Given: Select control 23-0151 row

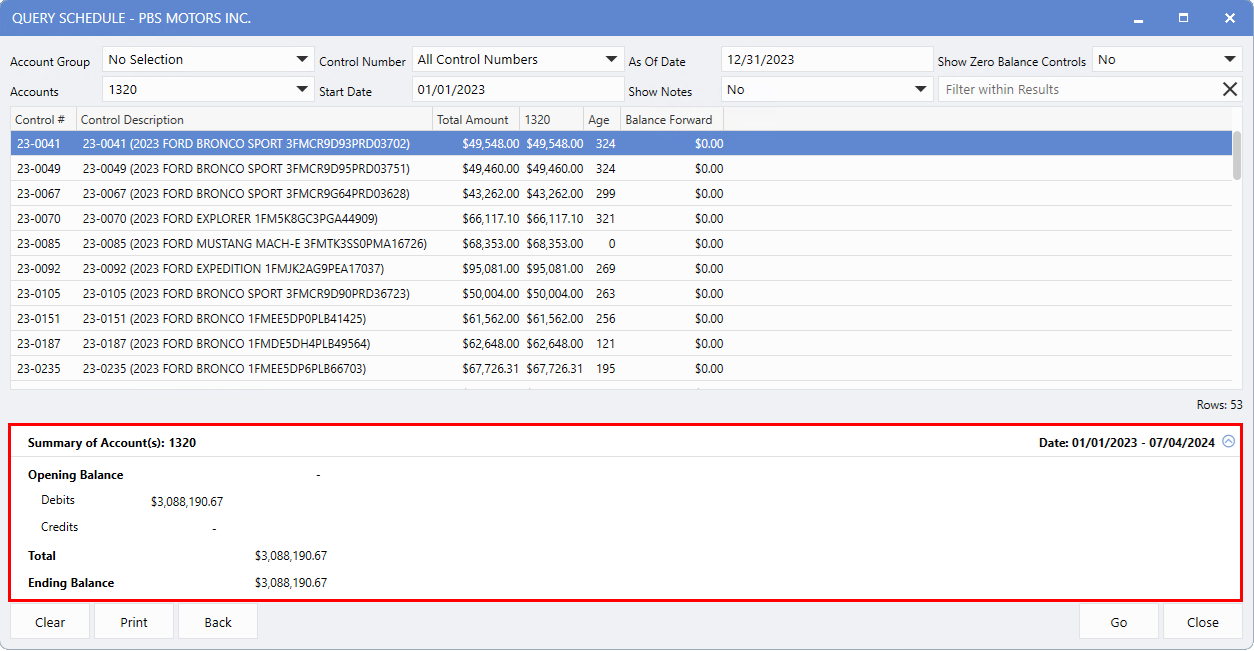Looking at the screenshot, I should [621, 319].
